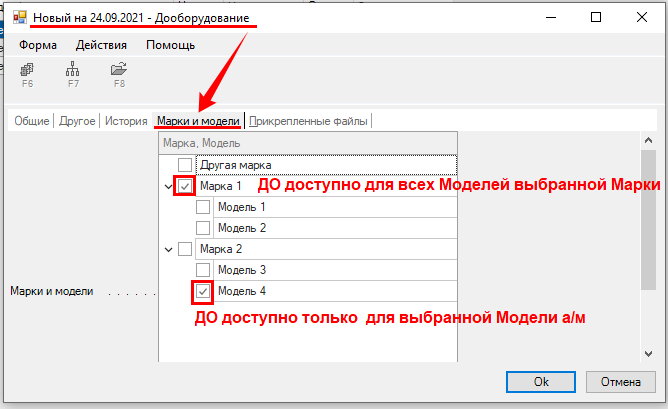The image size is (668, 409).
Task: Tick the Модель 1 checkbox
Action: coord(203,207)
